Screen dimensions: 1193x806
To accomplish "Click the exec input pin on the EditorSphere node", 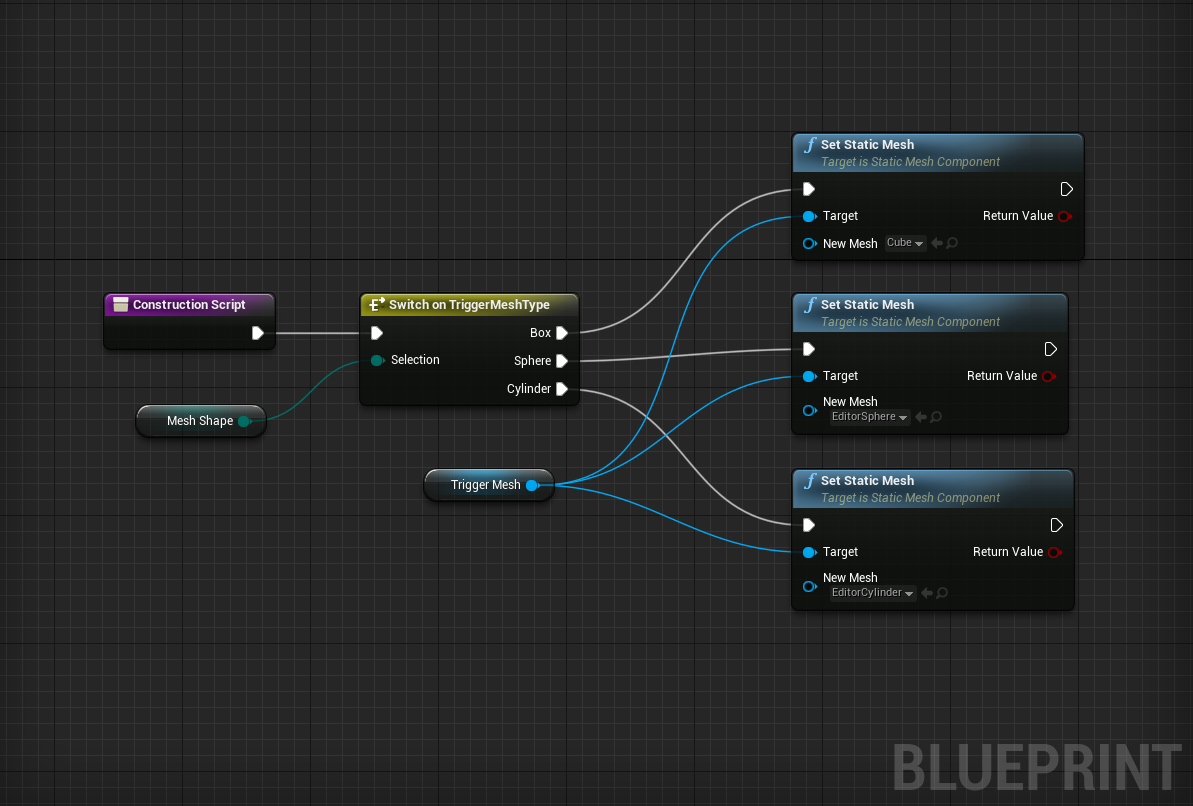I will click(x=809, y=349).
